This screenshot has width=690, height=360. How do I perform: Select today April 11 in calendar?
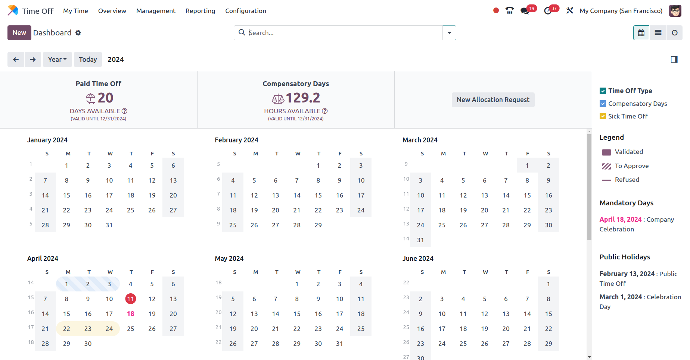[x=131, y=299]
